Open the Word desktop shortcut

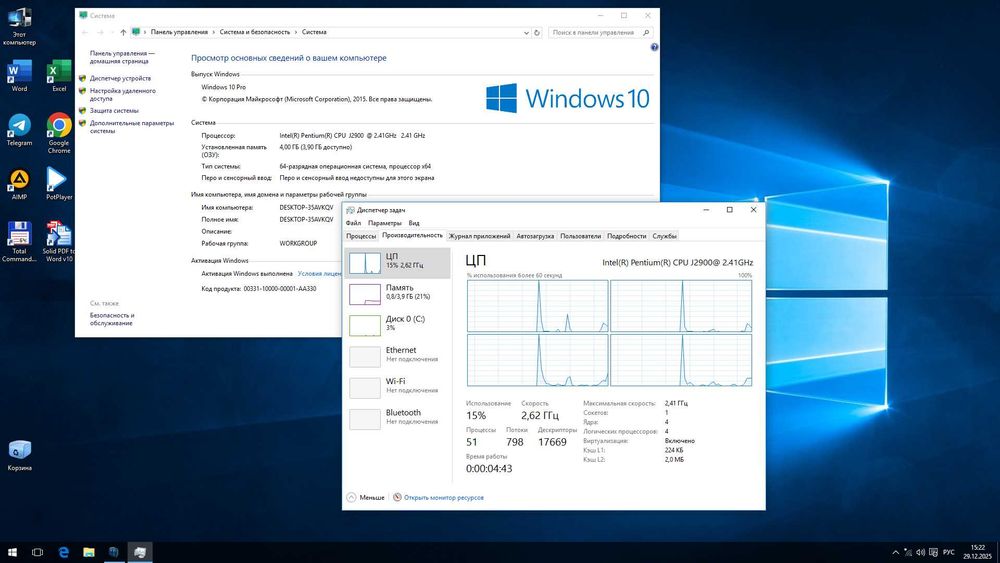19,76
